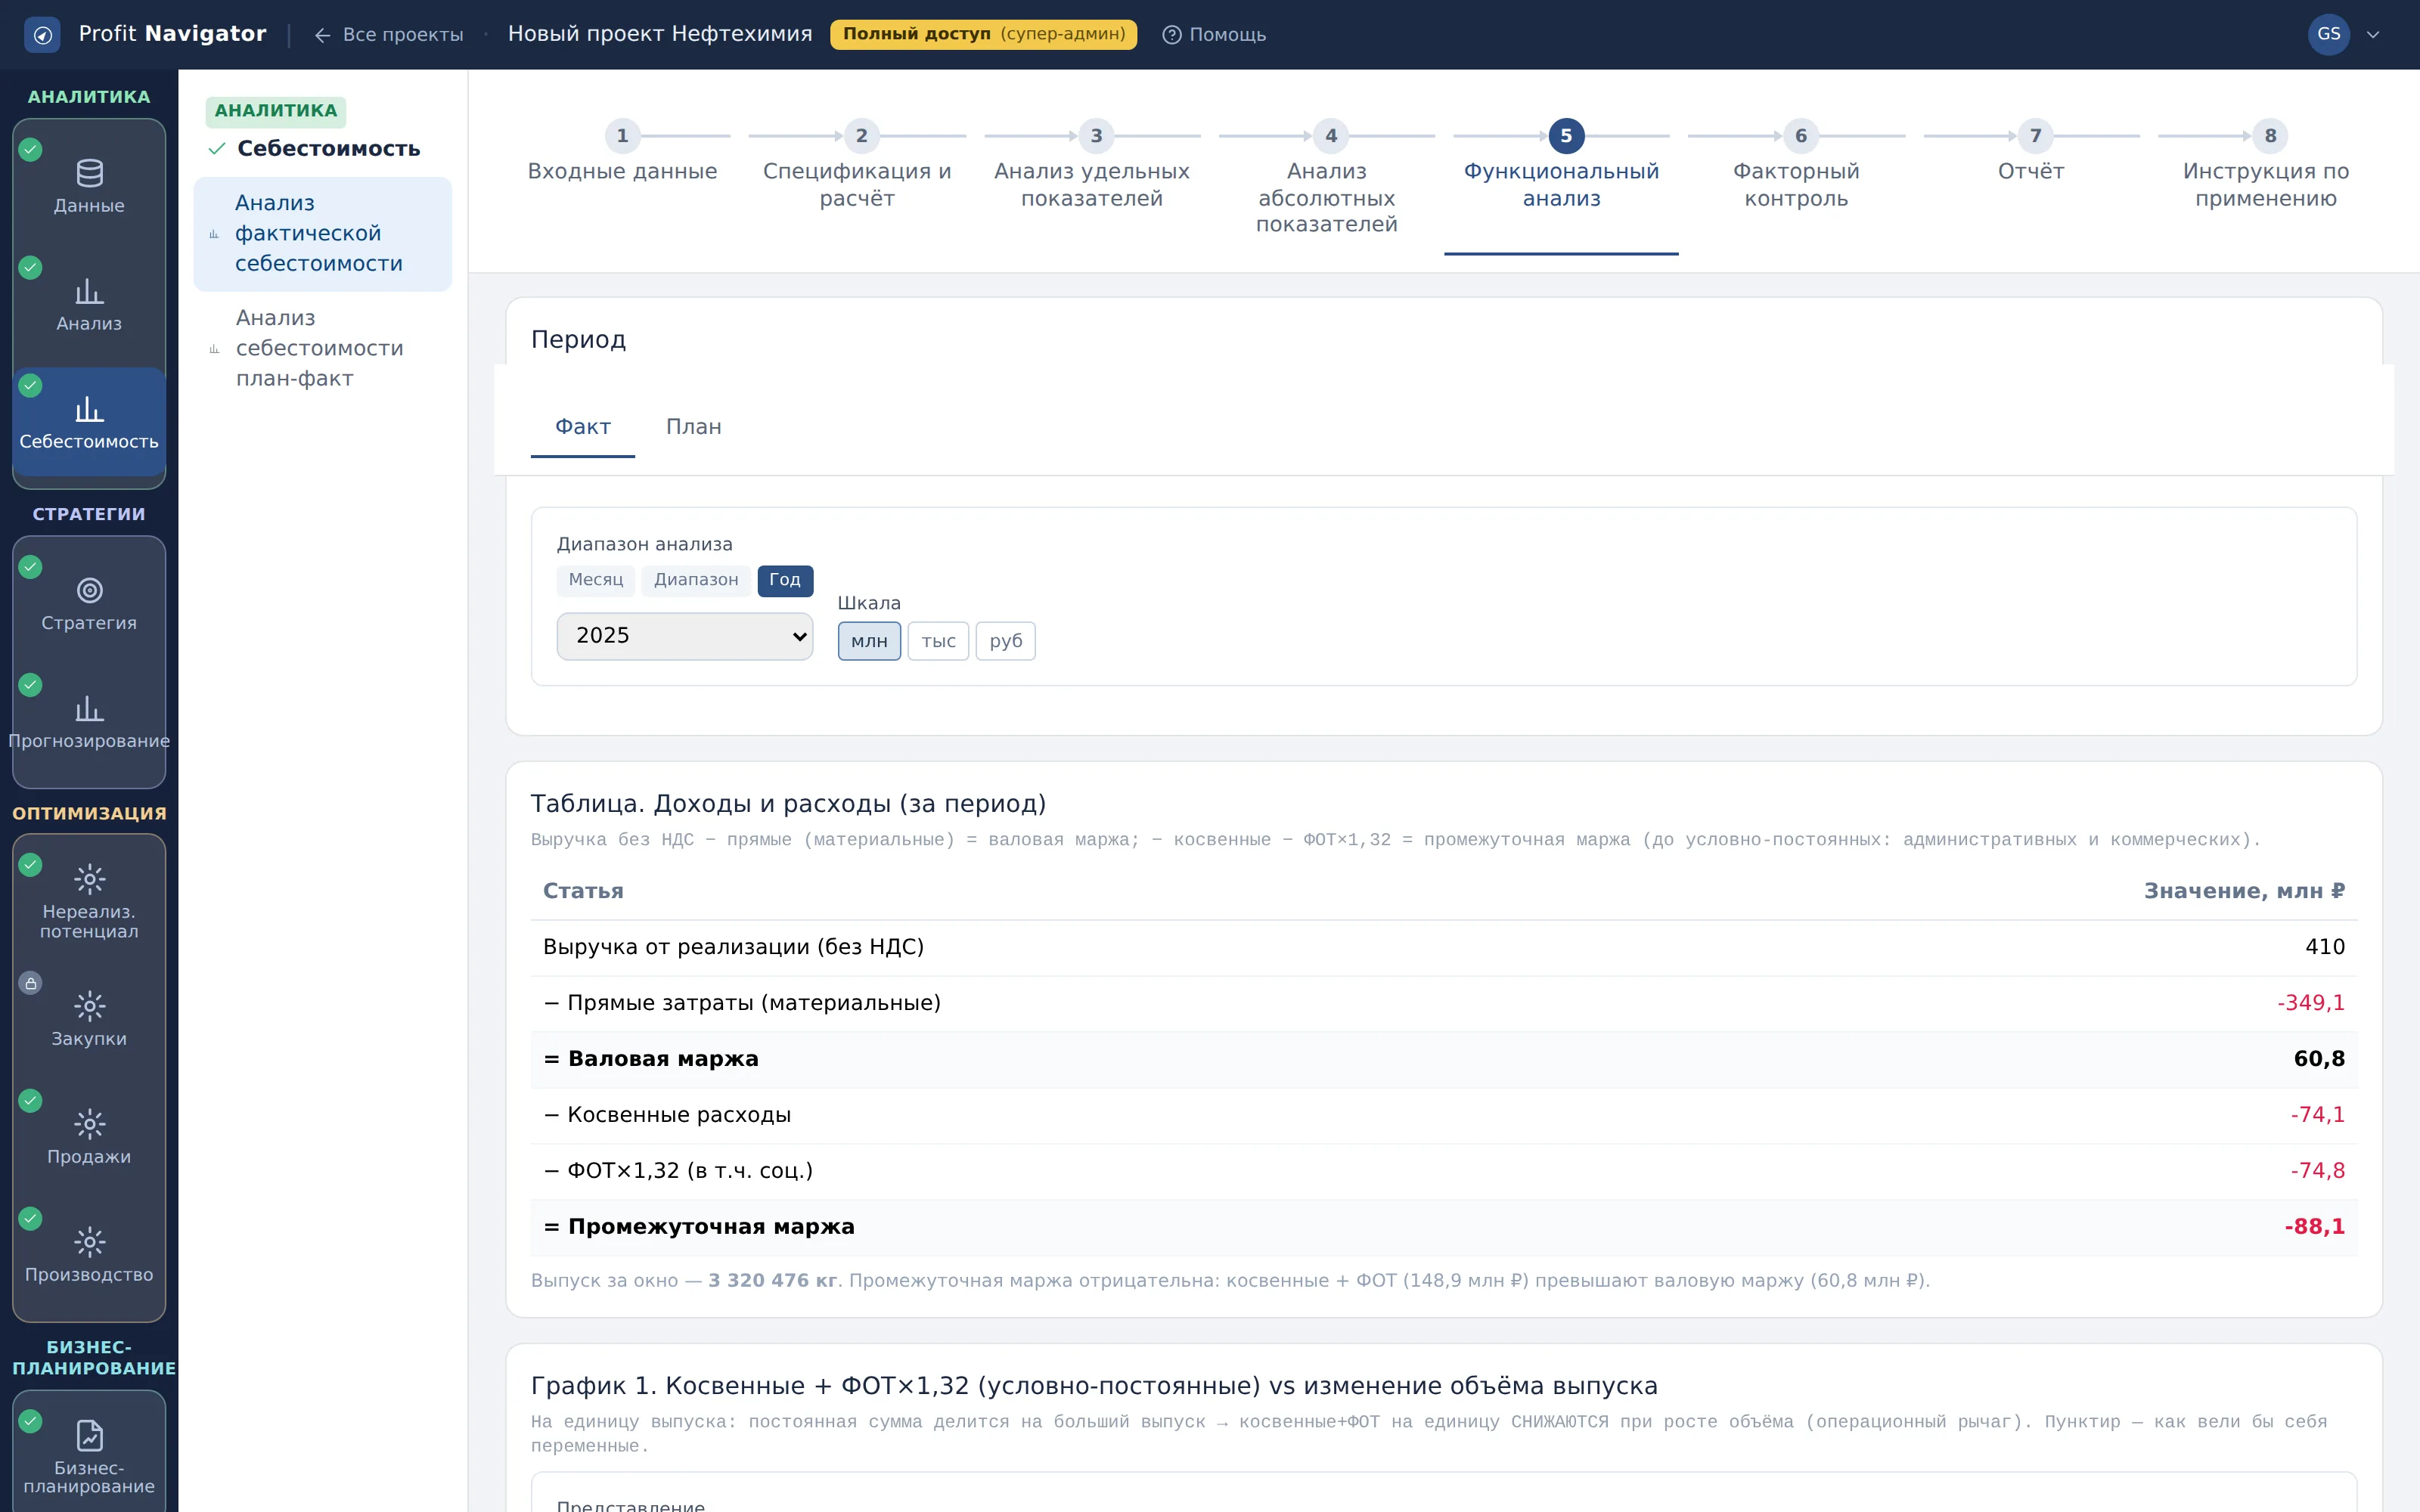This screenshot has width=2420, height=1512.
Task: Open Нереализ. потенциал sidebar section
Action: [x=89, y=900]
